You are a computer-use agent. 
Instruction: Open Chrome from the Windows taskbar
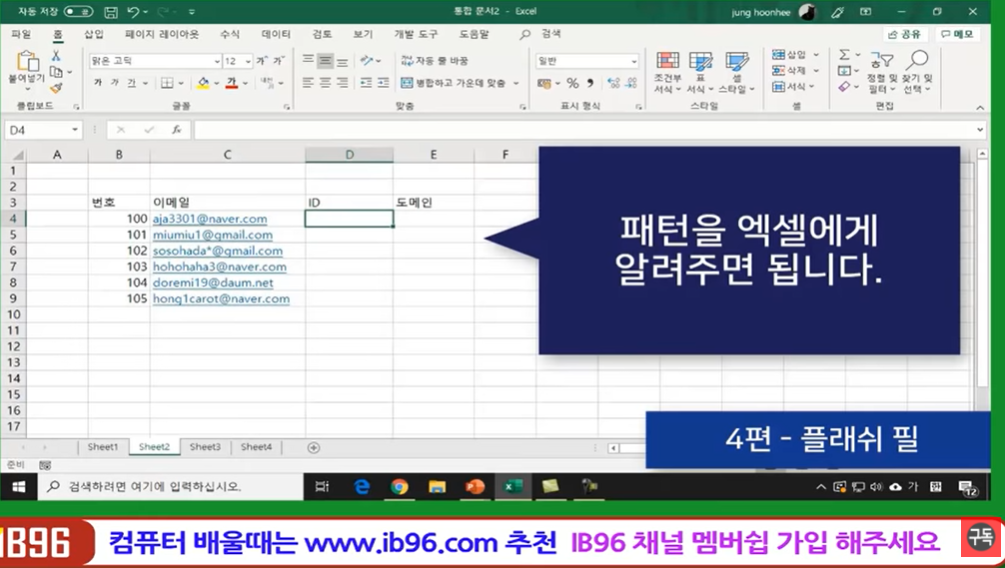[399, 487]
